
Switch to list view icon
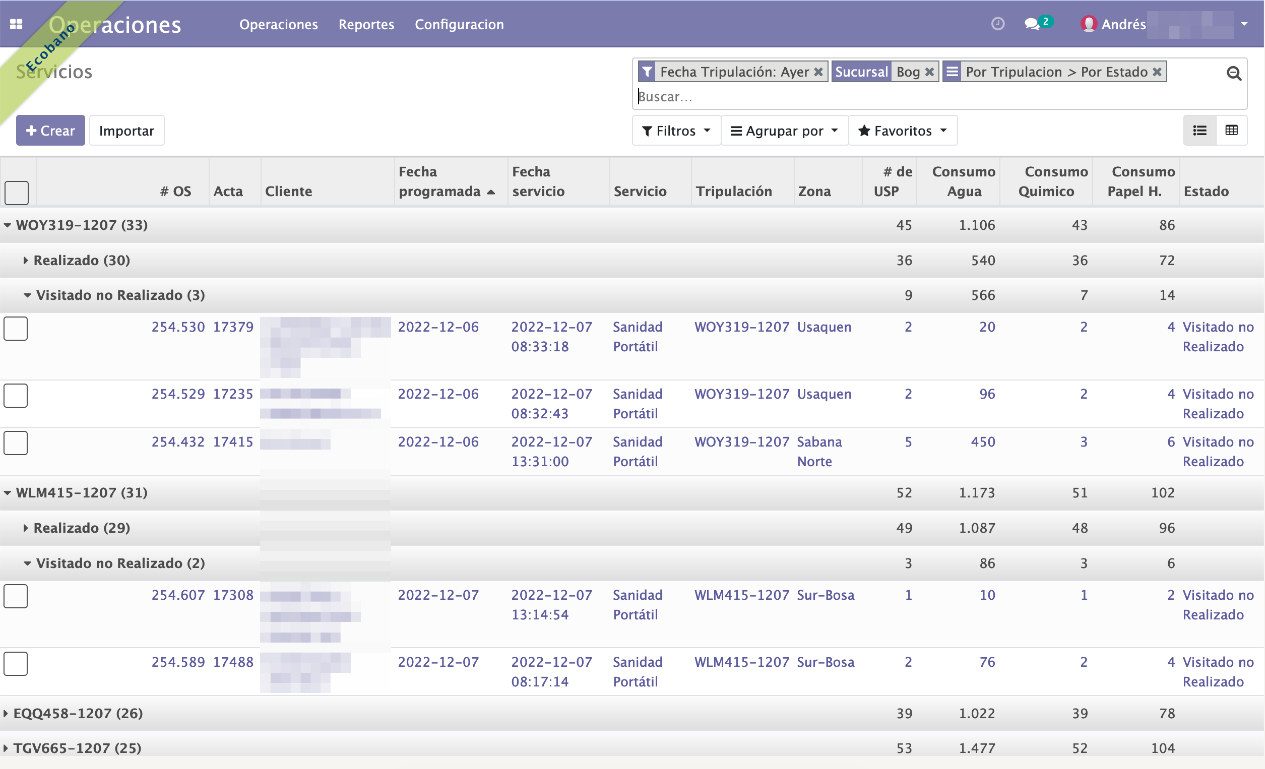[1200, 130]
